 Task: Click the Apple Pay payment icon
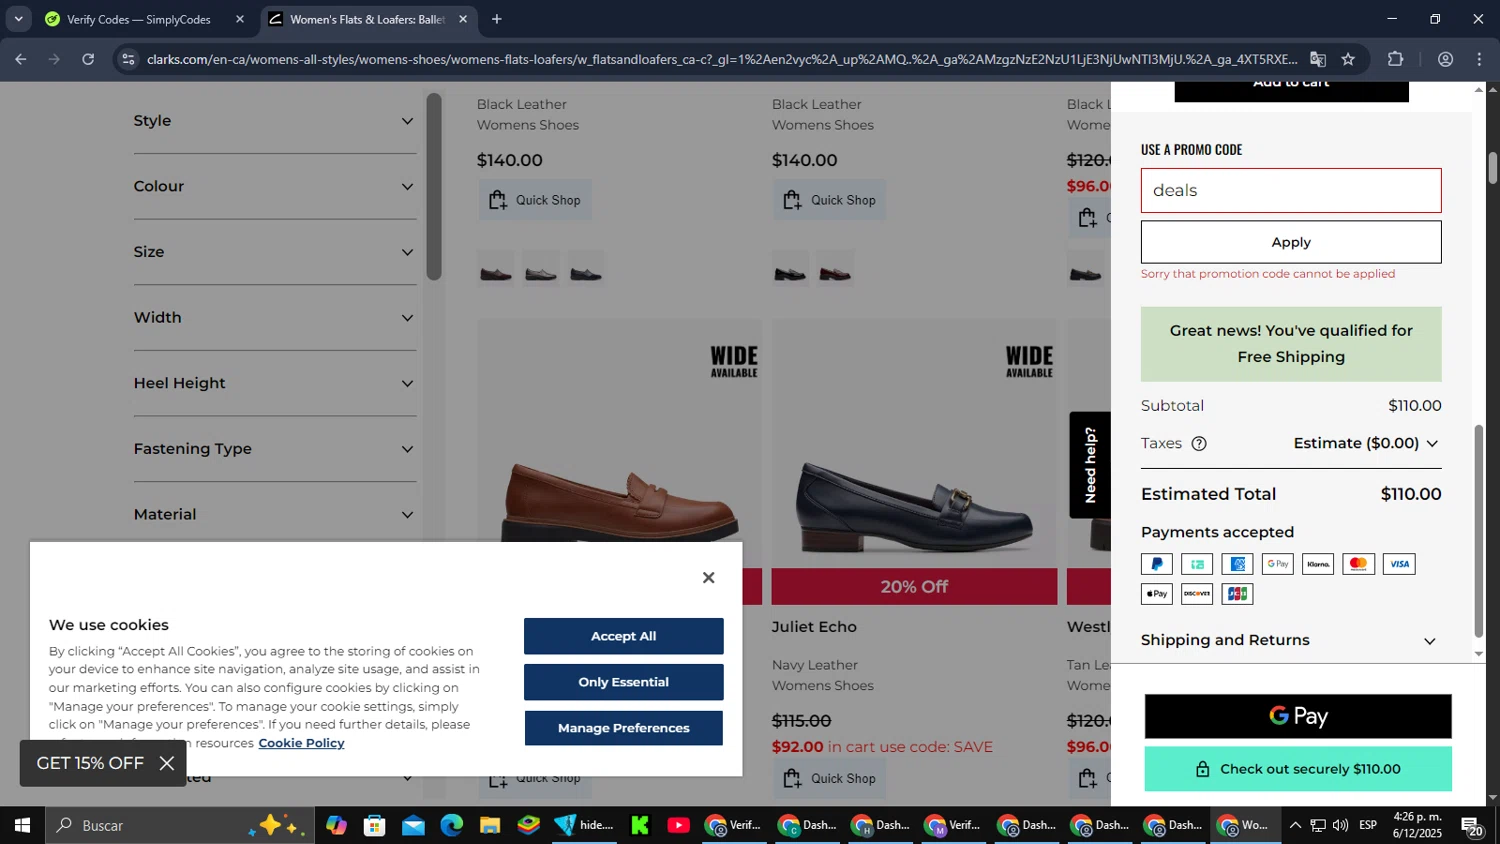click(x=1156, y=594)
